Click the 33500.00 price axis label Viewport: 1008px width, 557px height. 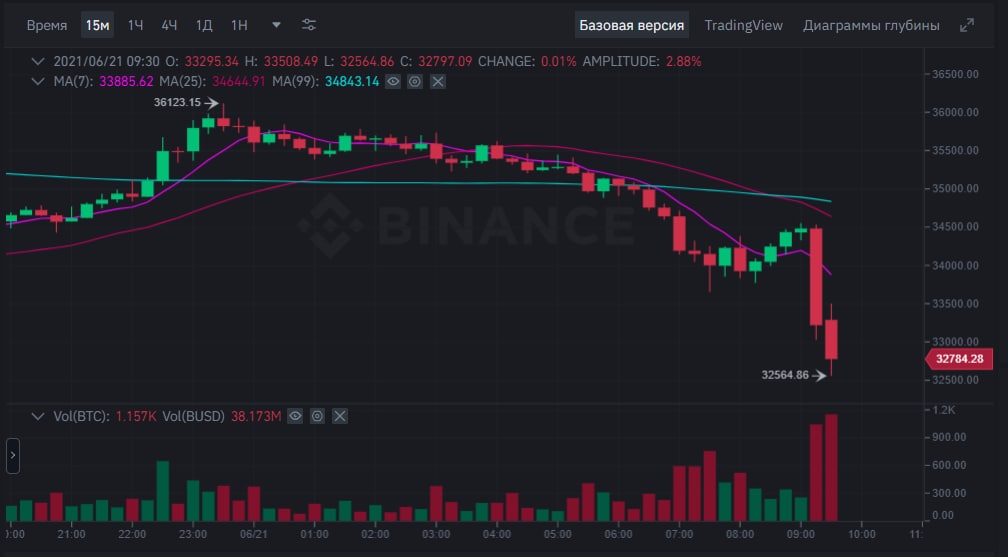[955, 304]
